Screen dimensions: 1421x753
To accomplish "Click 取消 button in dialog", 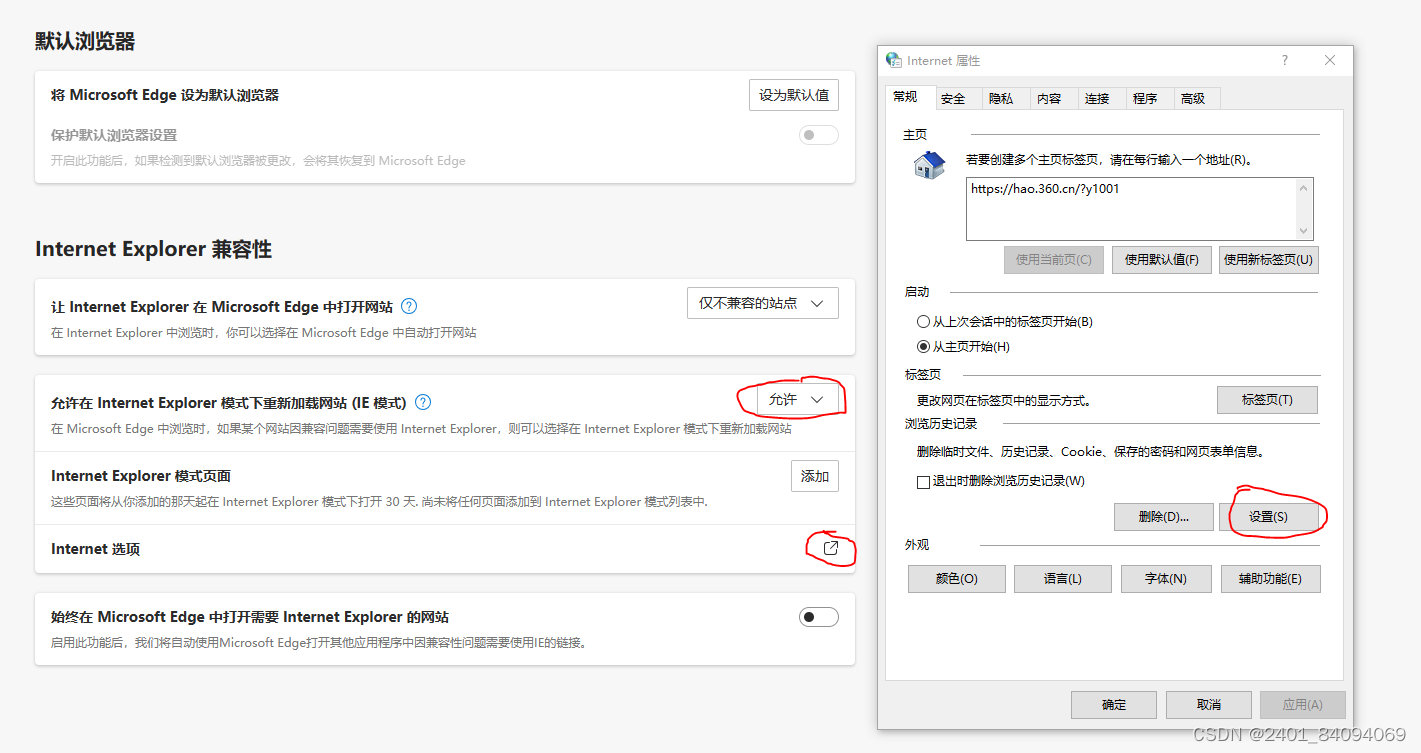I will point(1209,705).
